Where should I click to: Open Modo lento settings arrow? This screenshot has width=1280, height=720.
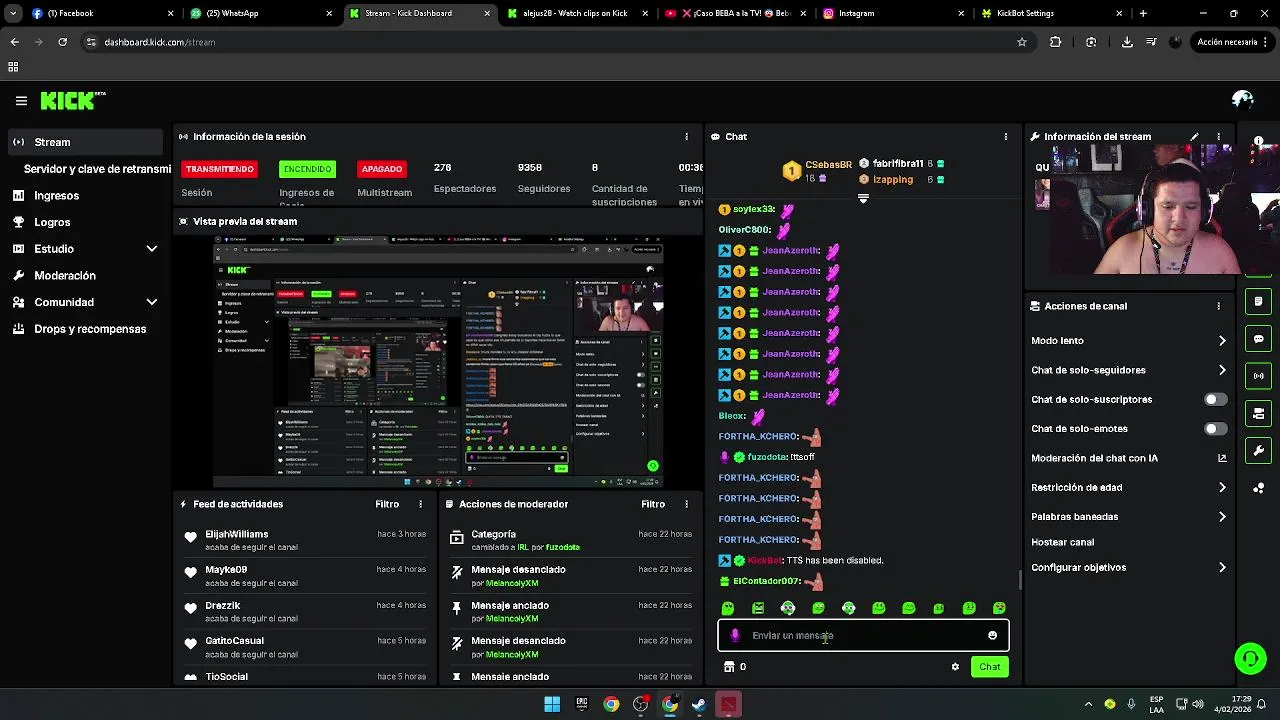pyautogui.click(x=1222, y=341)
